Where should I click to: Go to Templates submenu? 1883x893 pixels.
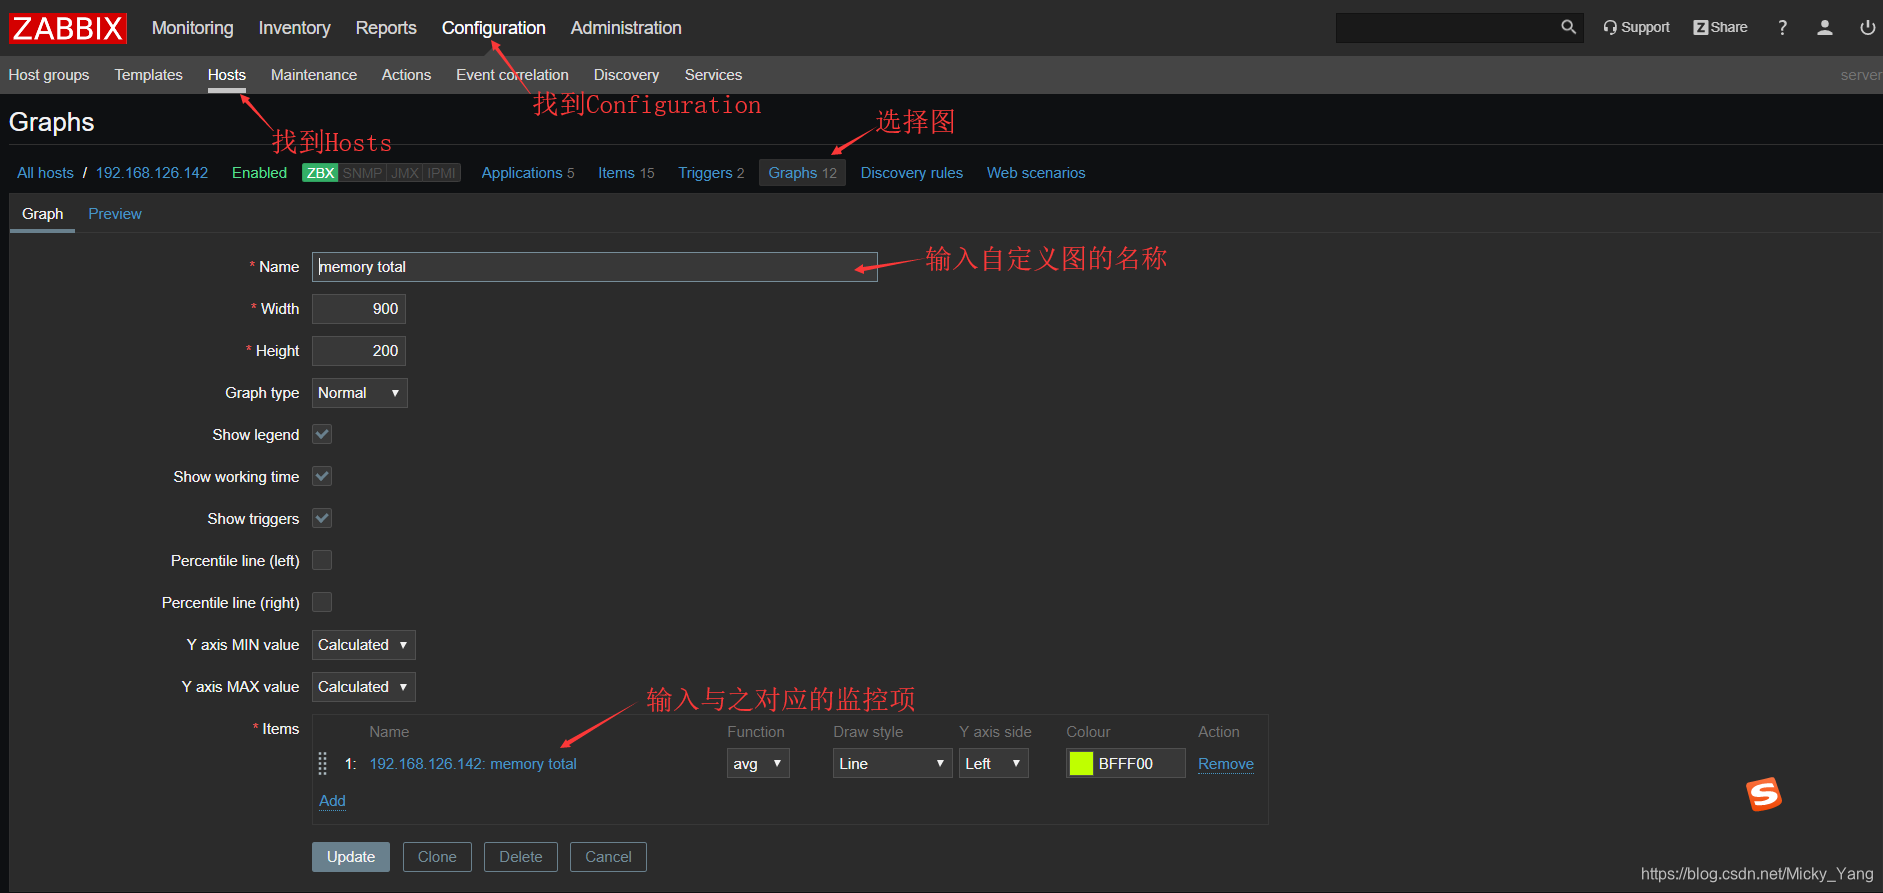point(148,75)
